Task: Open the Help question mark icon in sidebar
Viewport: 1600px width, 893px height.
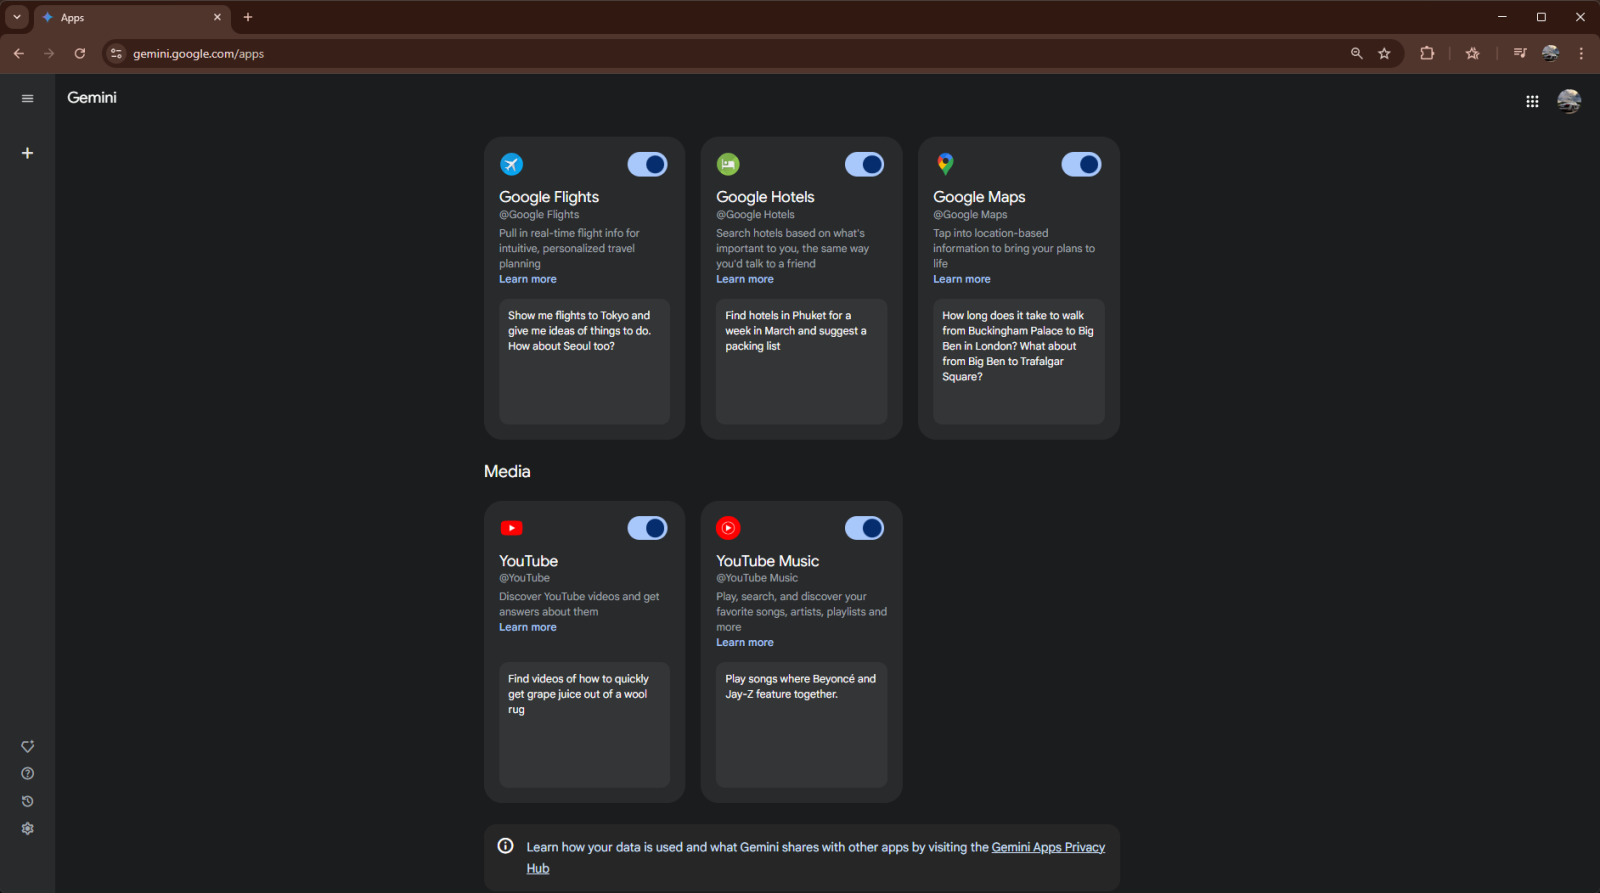Action: point(27,773)
